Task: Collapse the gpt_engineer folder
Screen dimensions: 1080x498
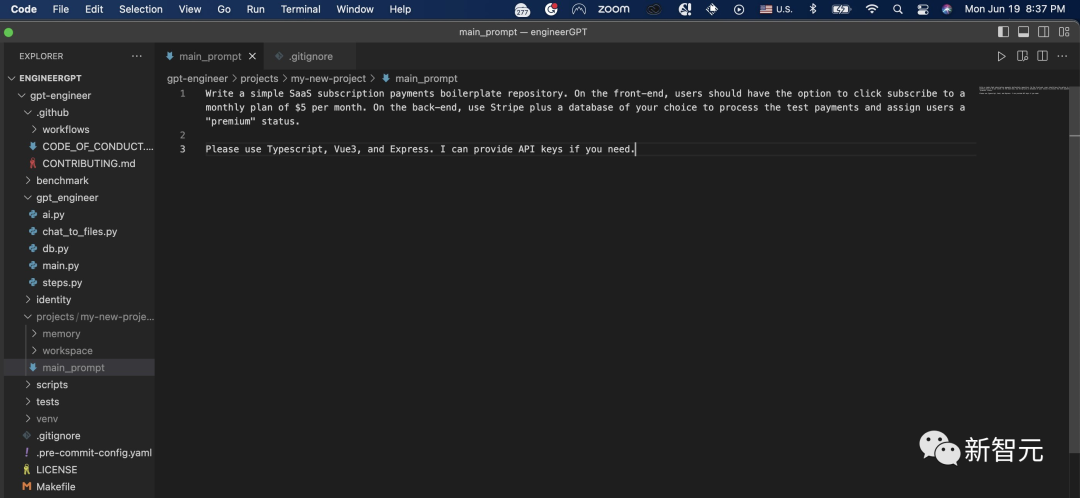Action: pyautogui.click(x=66, y=197)
